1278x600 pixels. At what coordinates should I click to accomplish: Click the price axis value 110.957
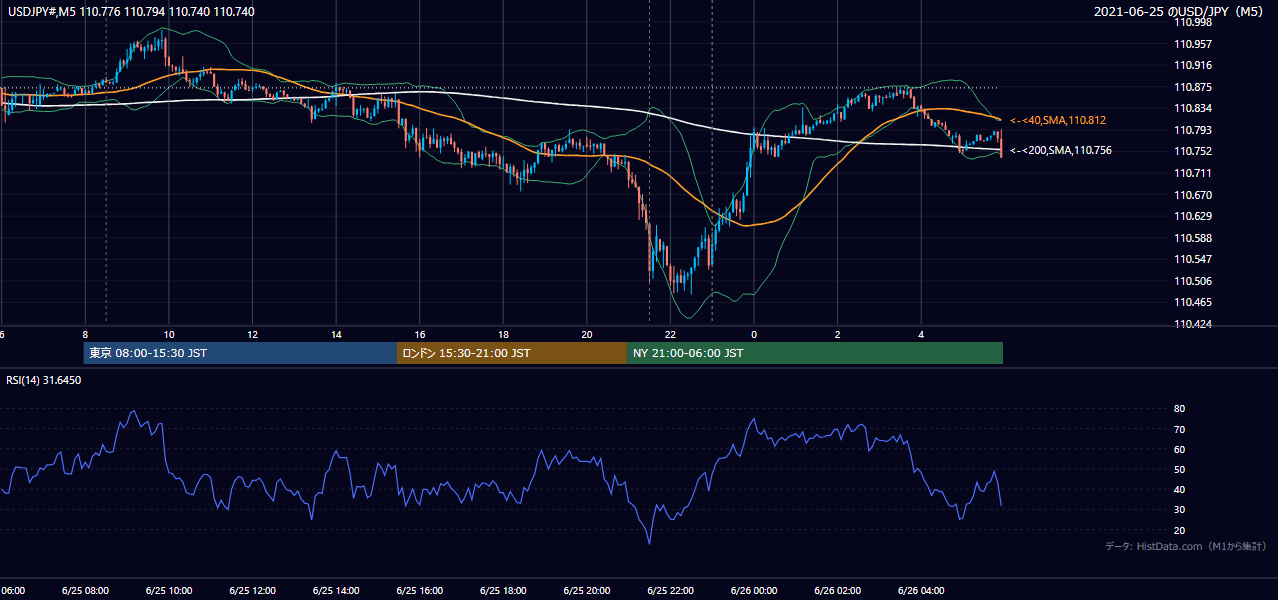click(1193, 44)
